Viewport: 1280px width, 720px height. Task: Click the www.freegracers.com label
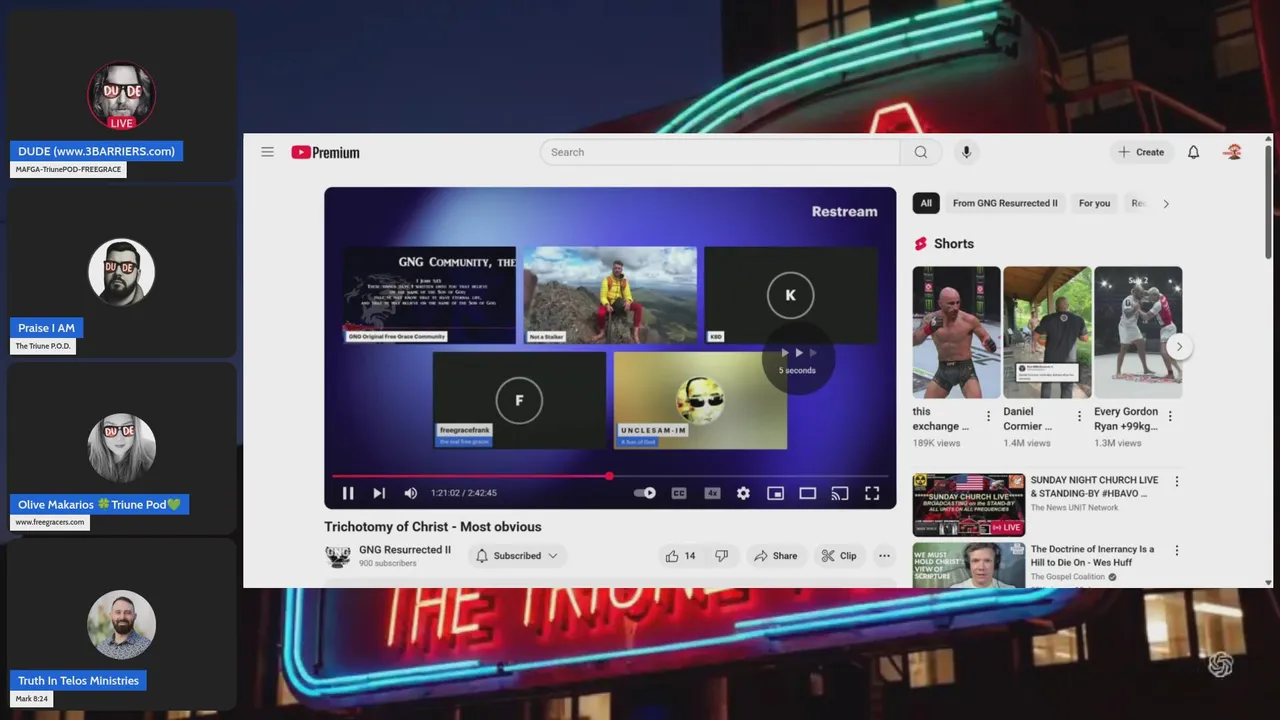pyautogui.click(x=49, y=522)
